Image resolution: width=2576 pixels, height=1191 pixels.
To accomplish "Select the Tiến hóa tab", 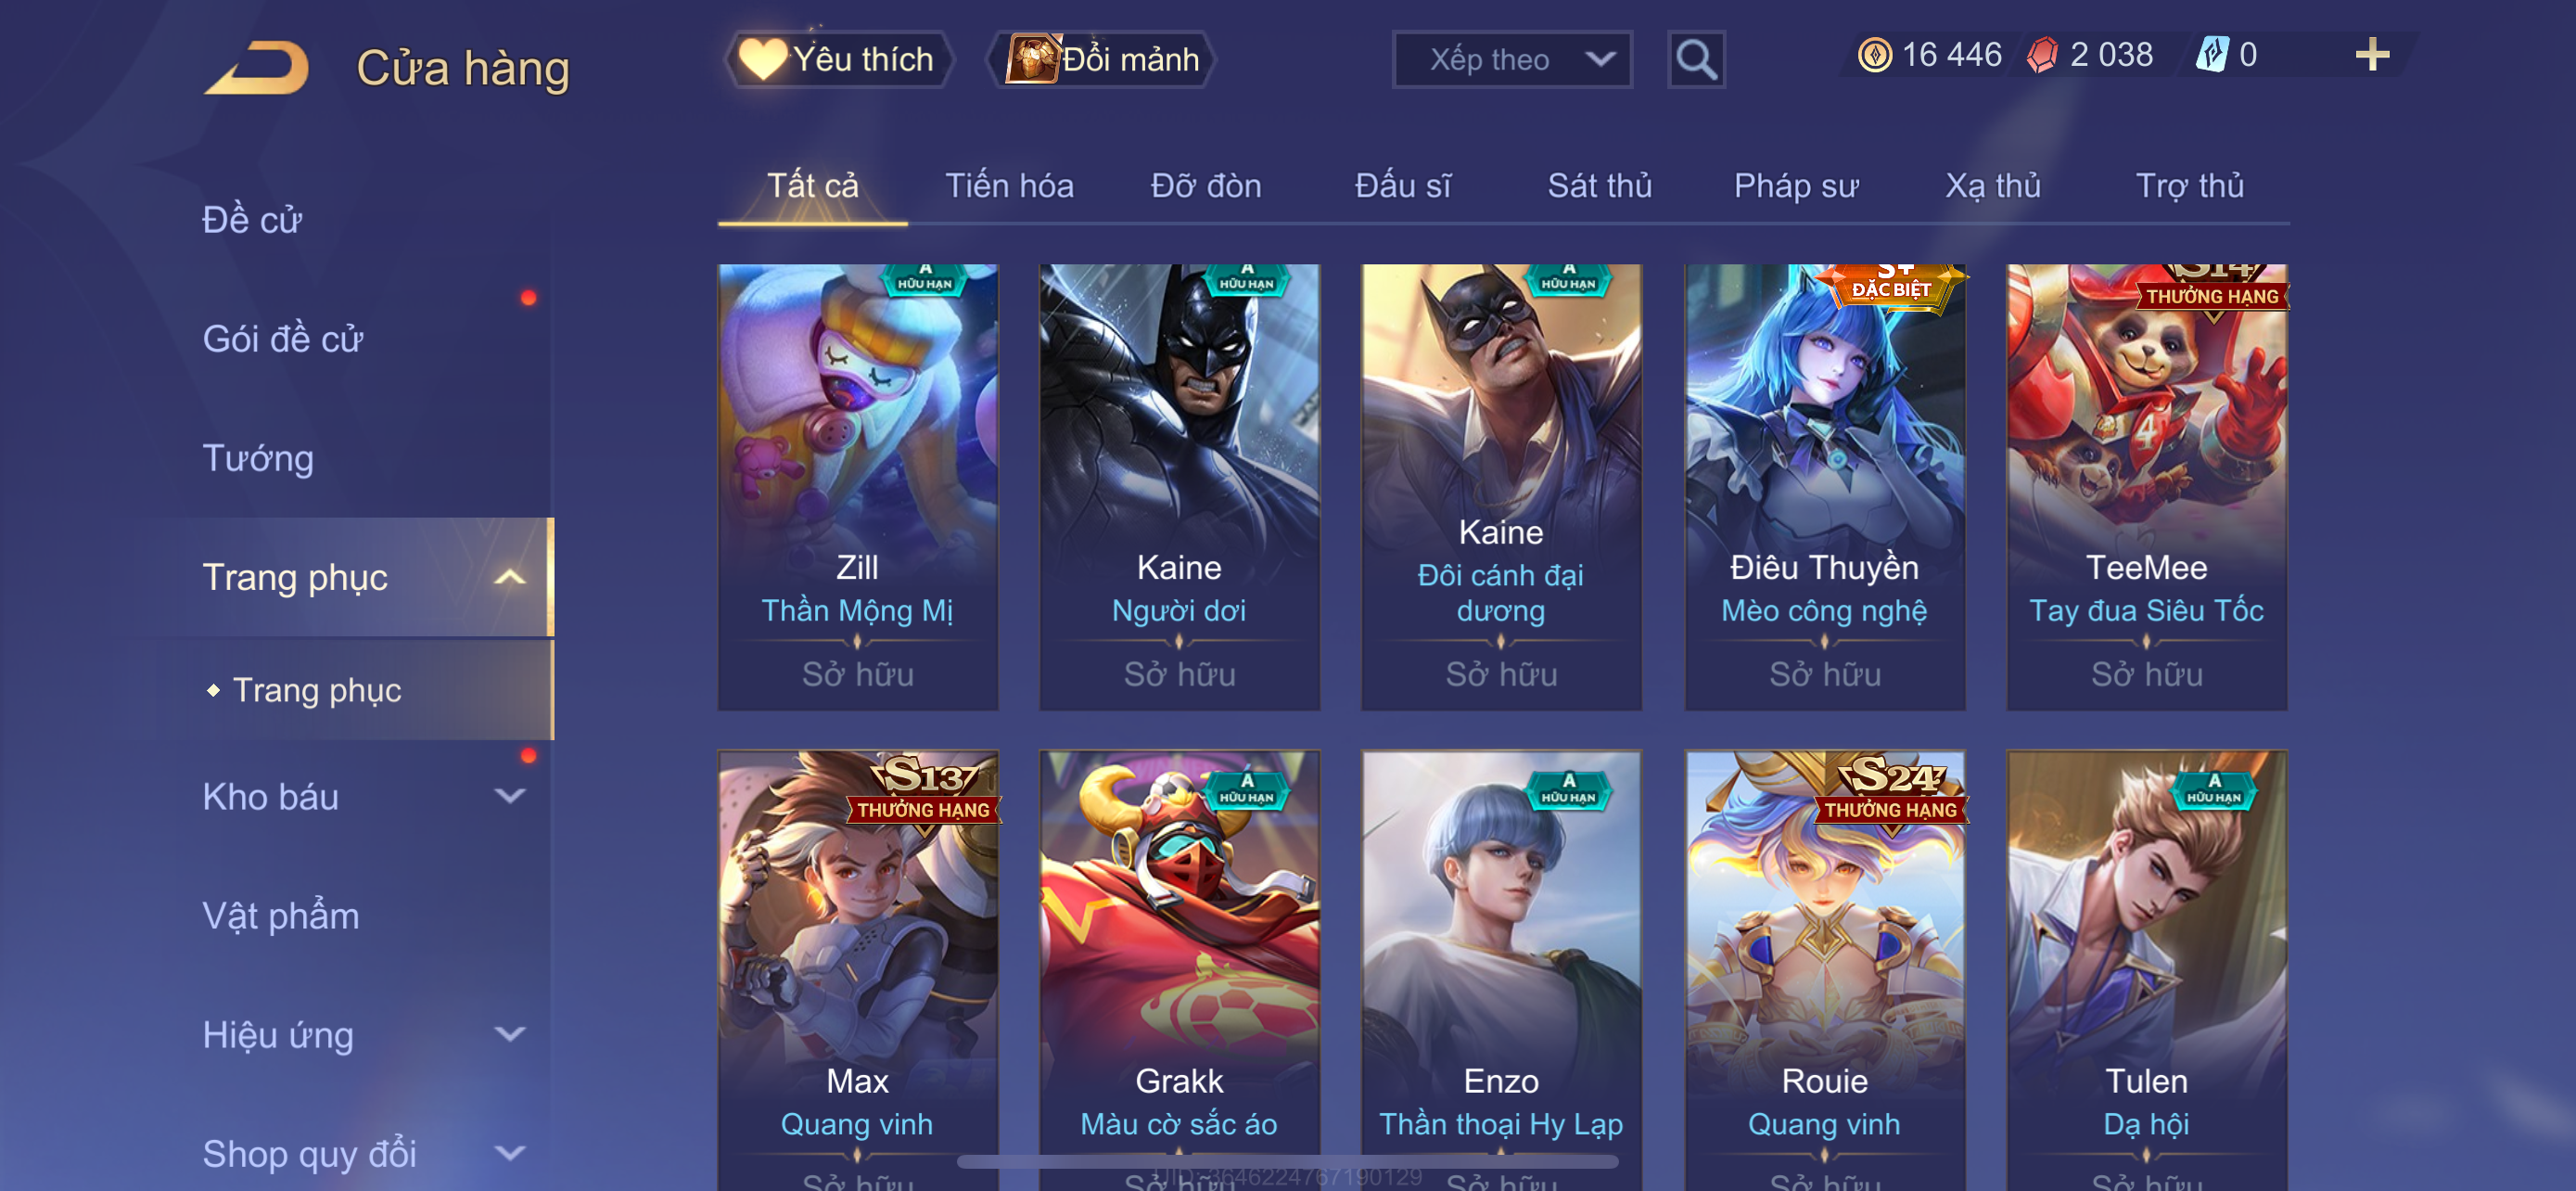I will tap(1009, 186).
